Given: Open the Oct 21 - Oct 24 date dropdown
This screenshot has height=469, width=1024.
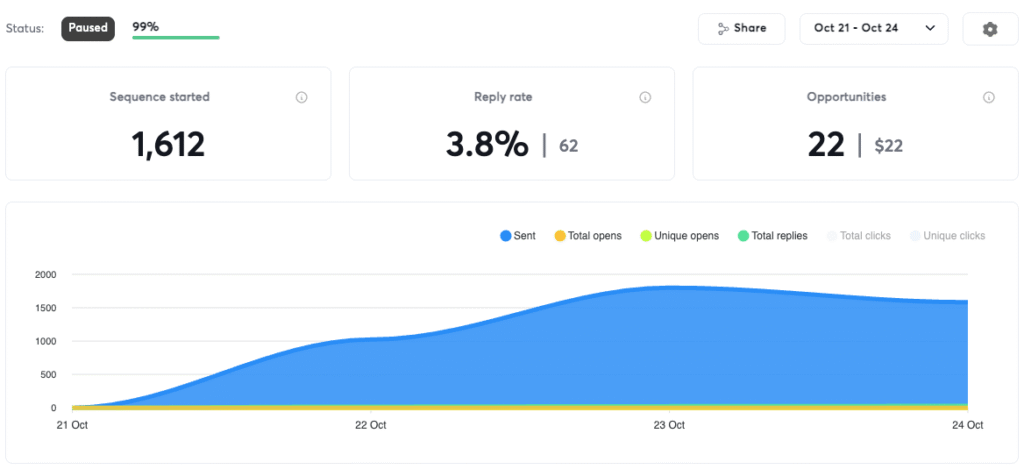Looking at the screenshot, I should 874,29.
